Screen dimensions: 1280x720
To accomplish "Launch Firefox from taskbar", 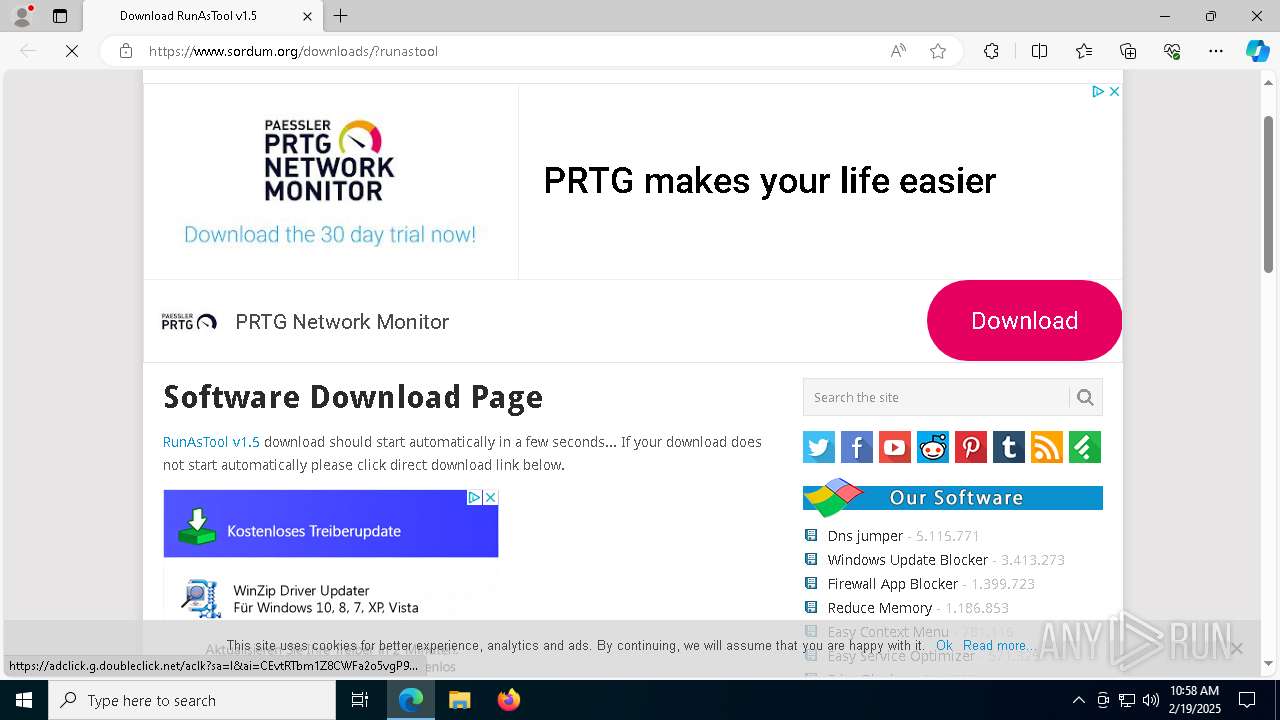I will pos(509,700).
